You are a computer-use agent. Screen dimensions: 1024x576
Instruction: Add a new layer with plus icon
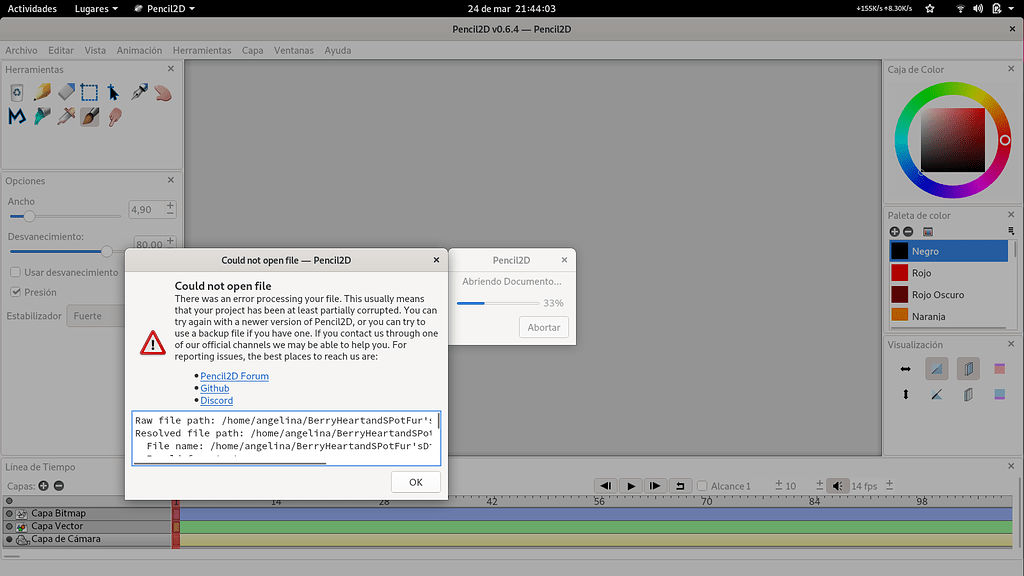click(x=43, y=485)
